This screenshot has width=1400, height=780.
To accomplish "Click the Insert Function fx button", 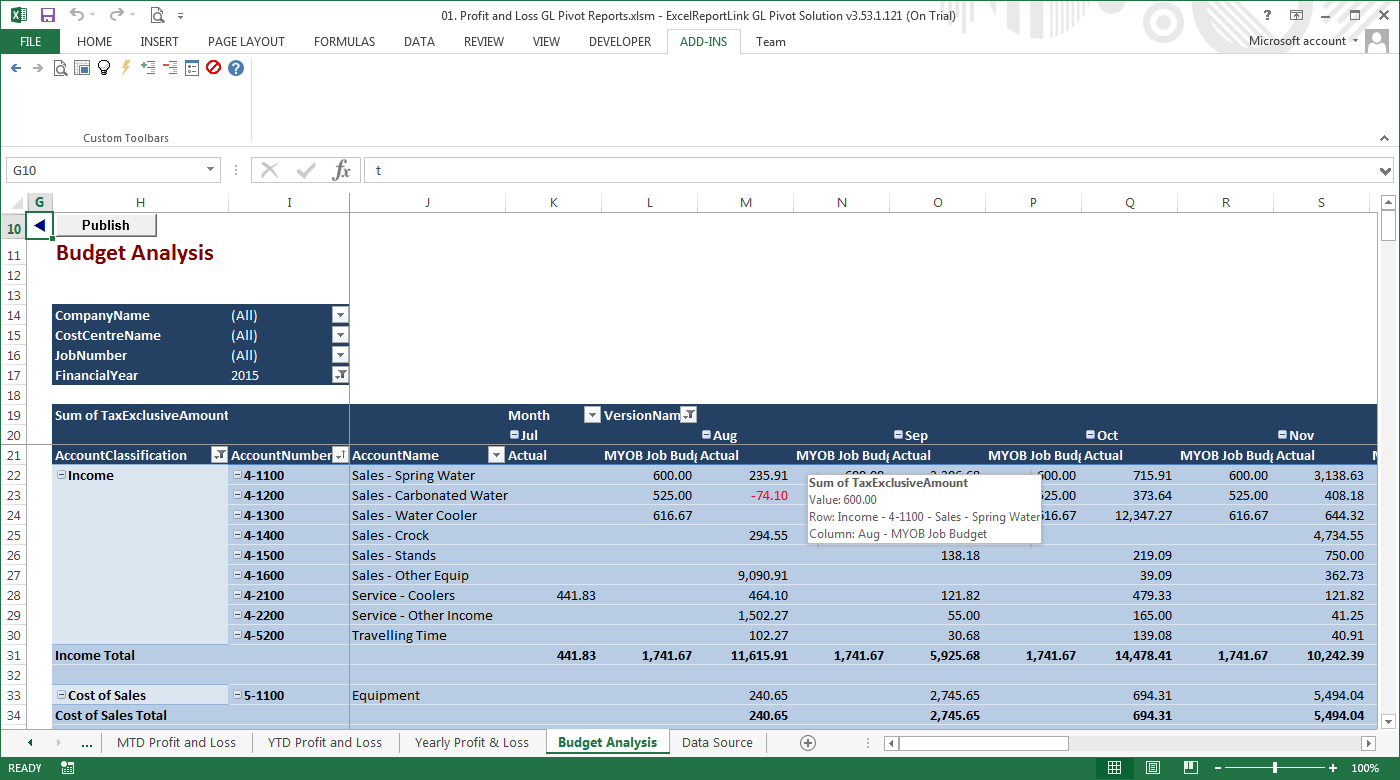I will tap(342, 170).
